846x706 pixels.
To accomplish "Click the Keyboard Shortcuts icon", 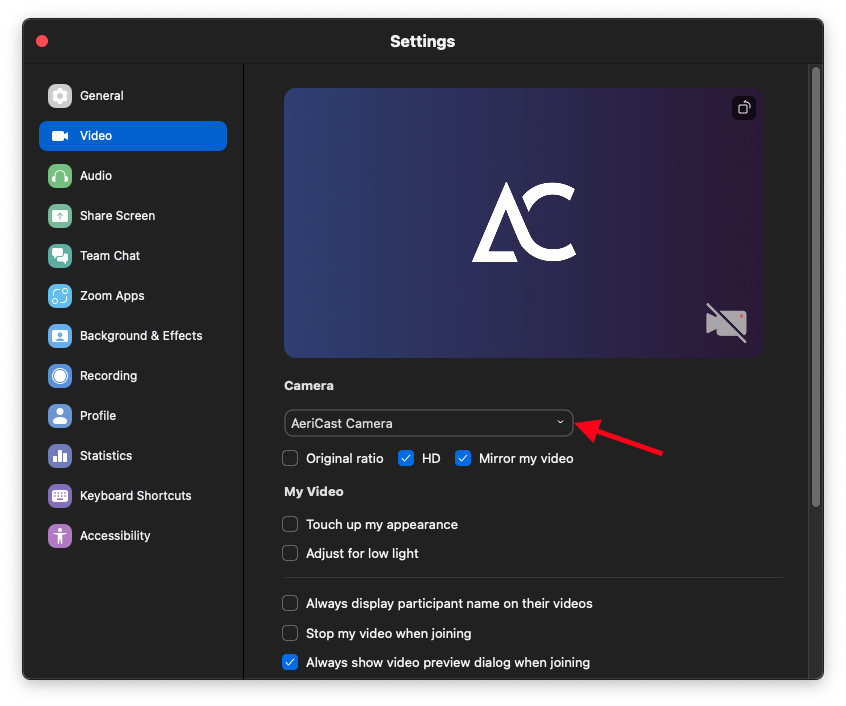I will [60, 496].
